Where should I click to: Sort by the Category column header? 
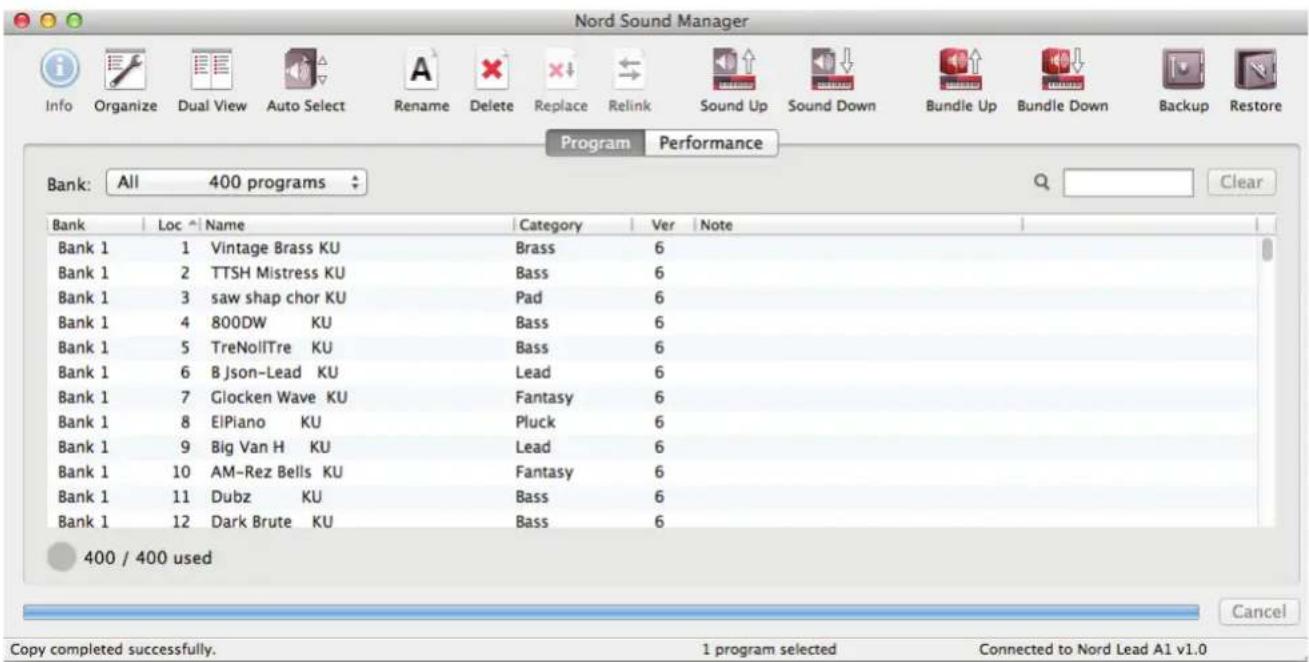coord(572,226)
